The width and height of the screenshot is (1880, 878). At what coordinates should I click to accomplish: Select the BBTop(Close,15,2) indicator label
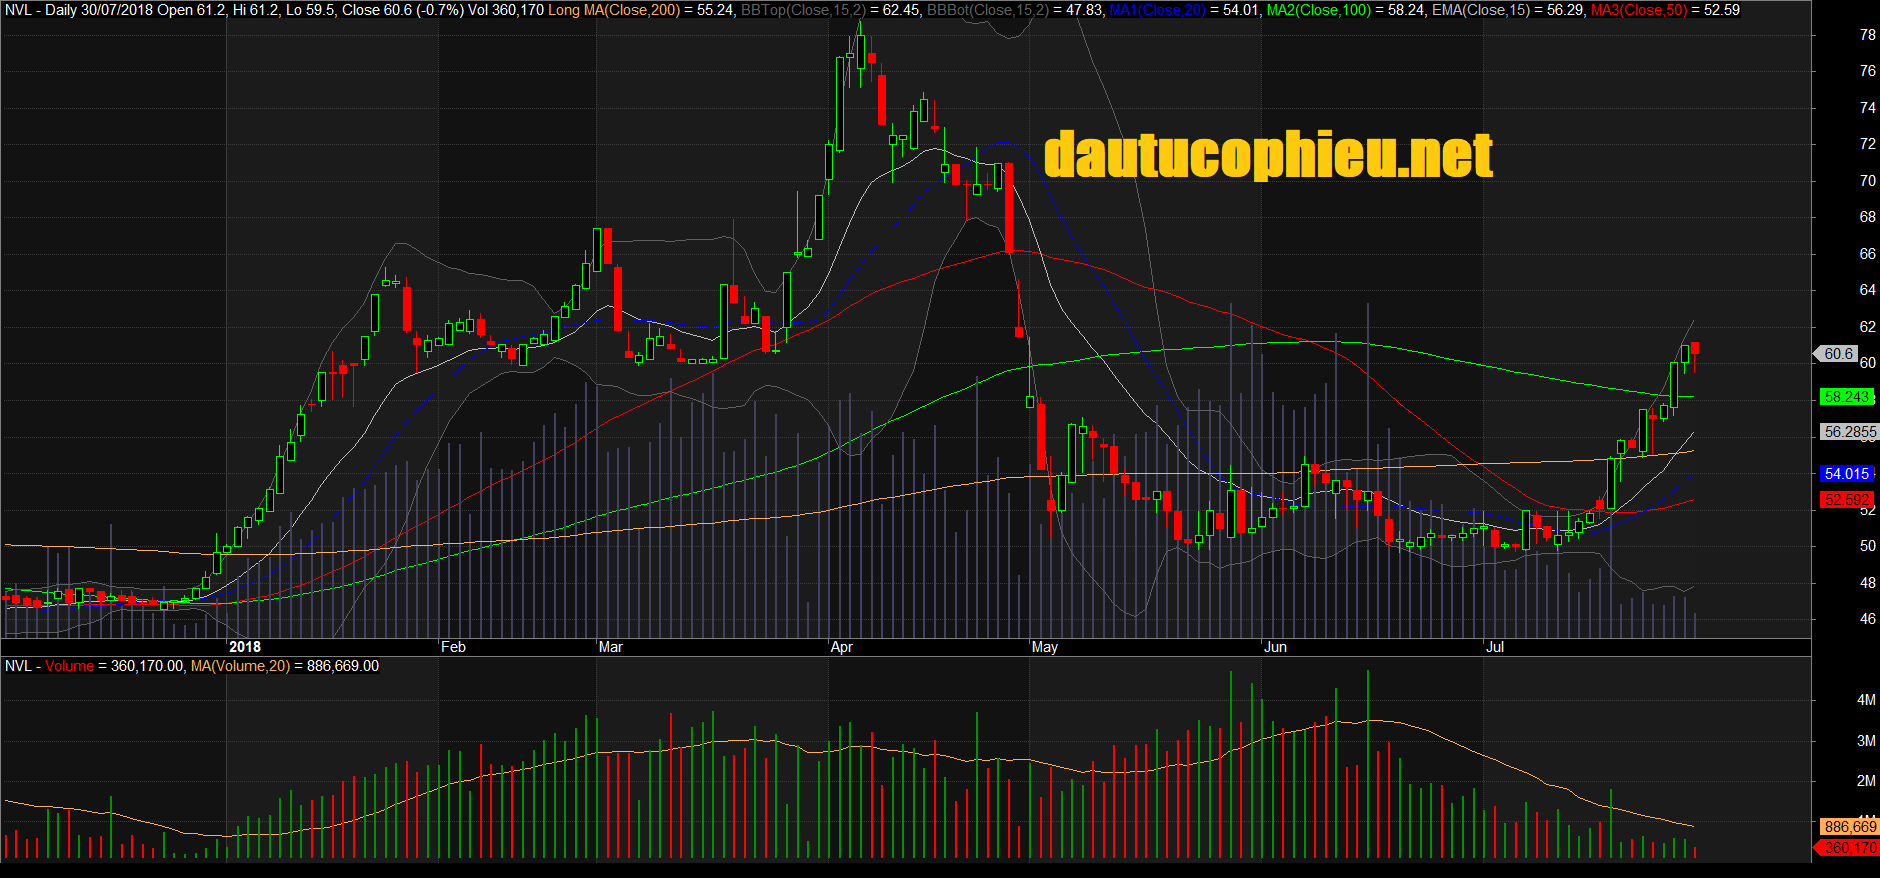click(803, 10)
